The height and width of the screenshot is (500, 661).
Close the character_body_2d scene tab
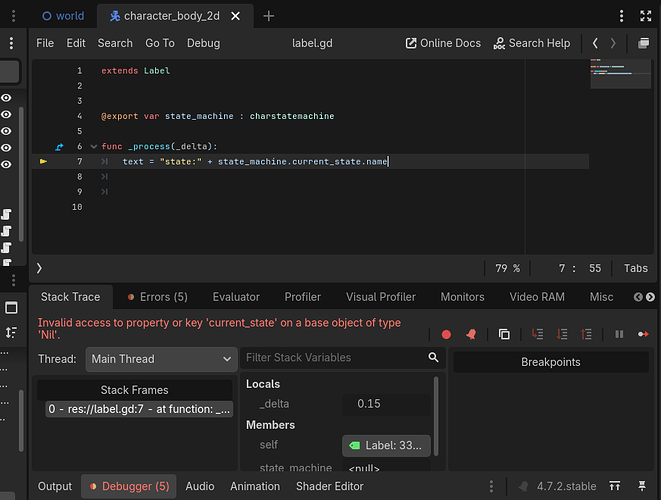pyautogui.click(x=236, y=16)
